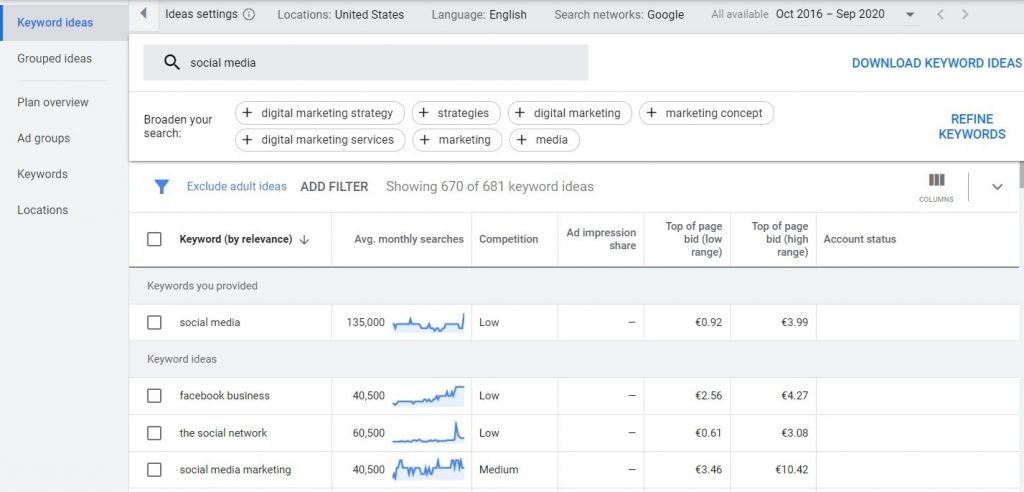1024x492 pixels.
Task: Open the Grouped ideas tab
Action: (x=55, y=58)
